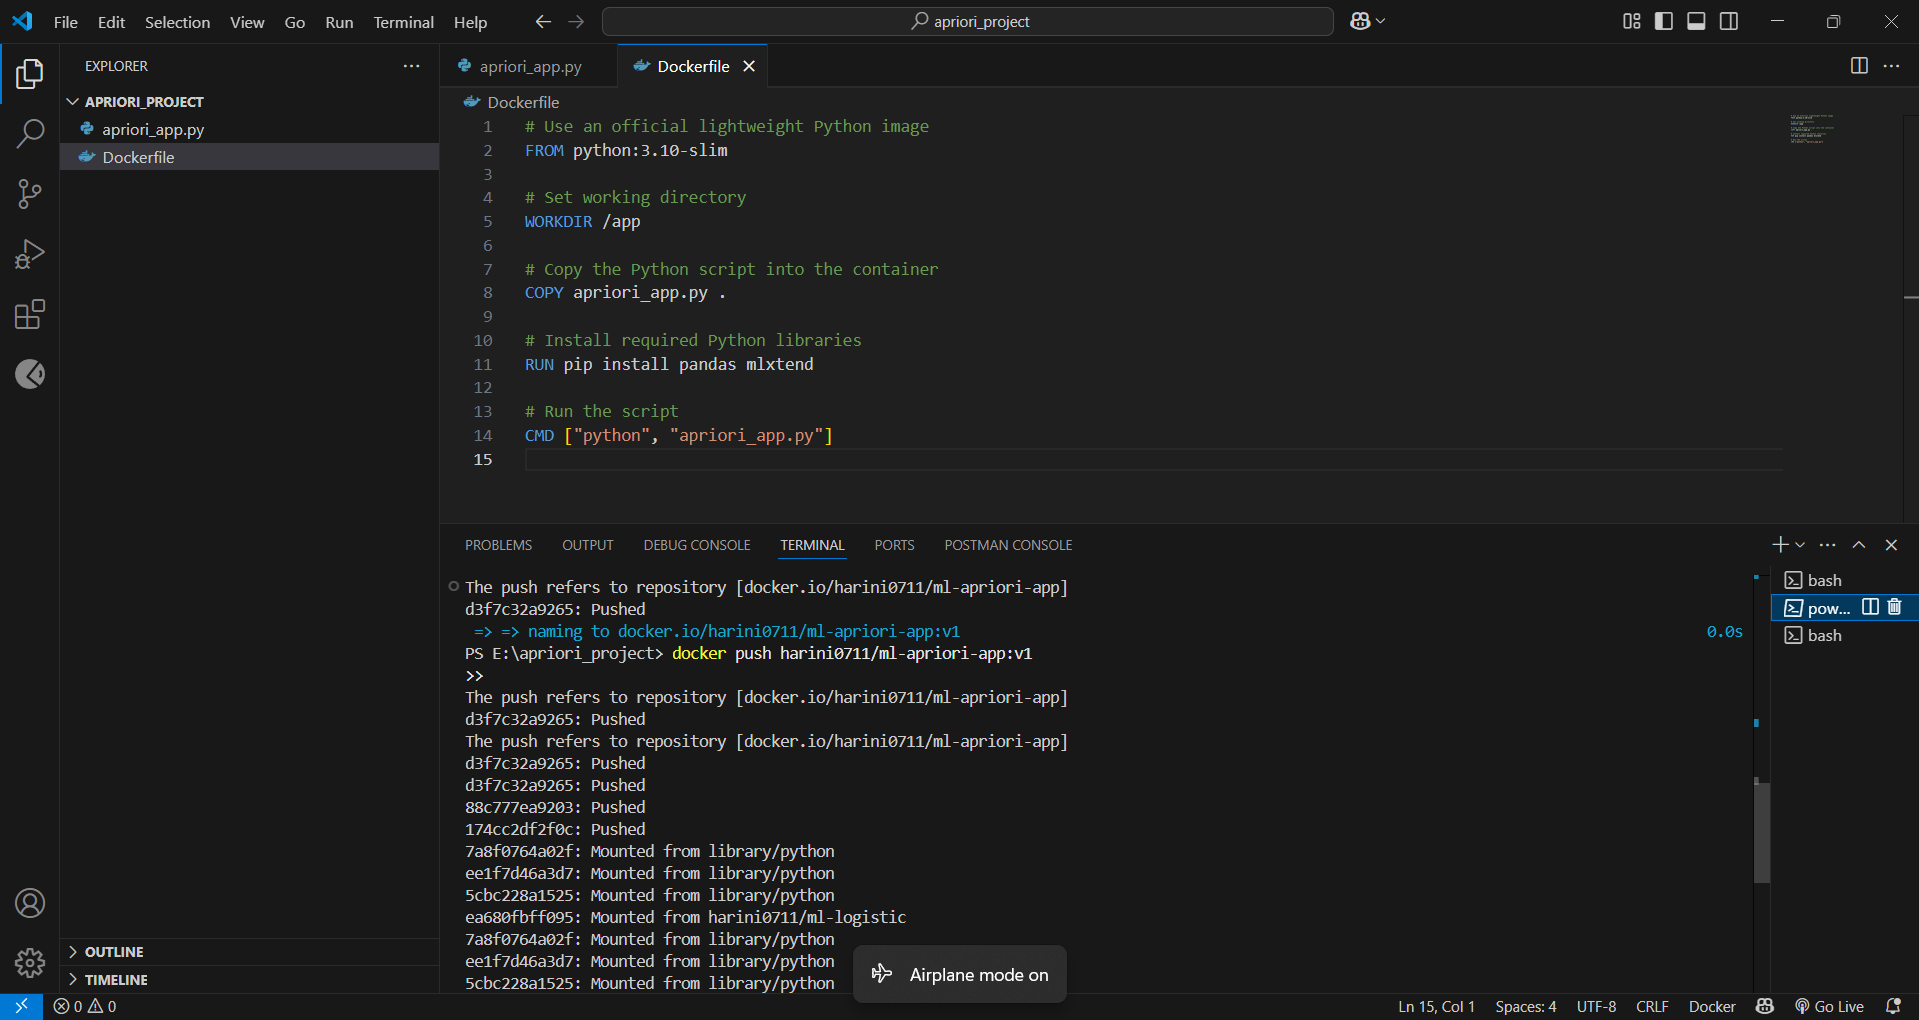Open the Go menu

pyautogui.click(x=295, y=22)
